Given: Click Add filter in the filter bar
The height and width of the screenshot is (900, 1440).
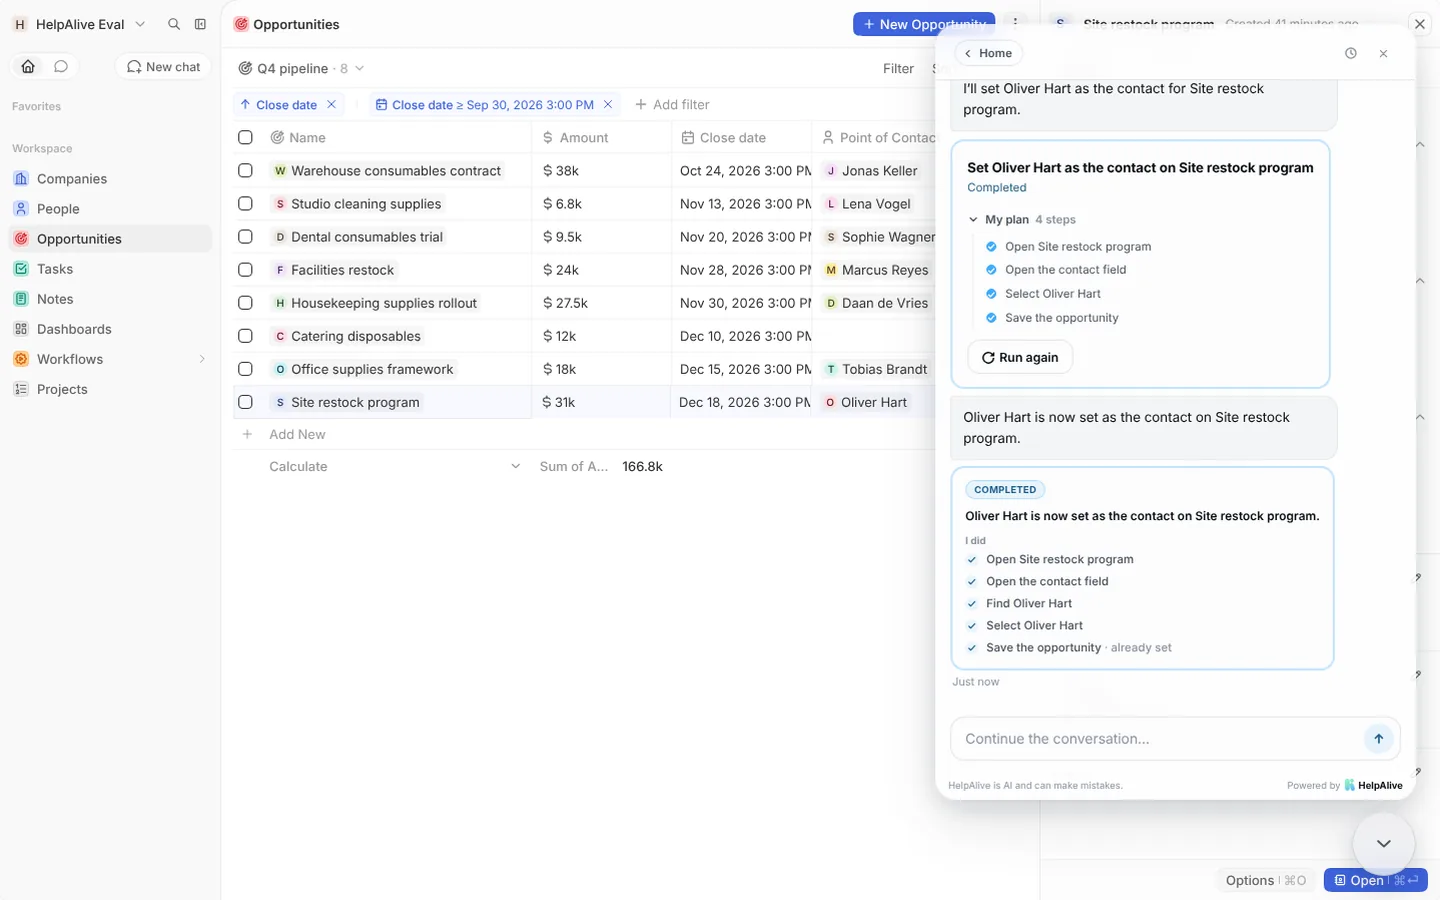Looking at the screenshot, I should 672,104.
